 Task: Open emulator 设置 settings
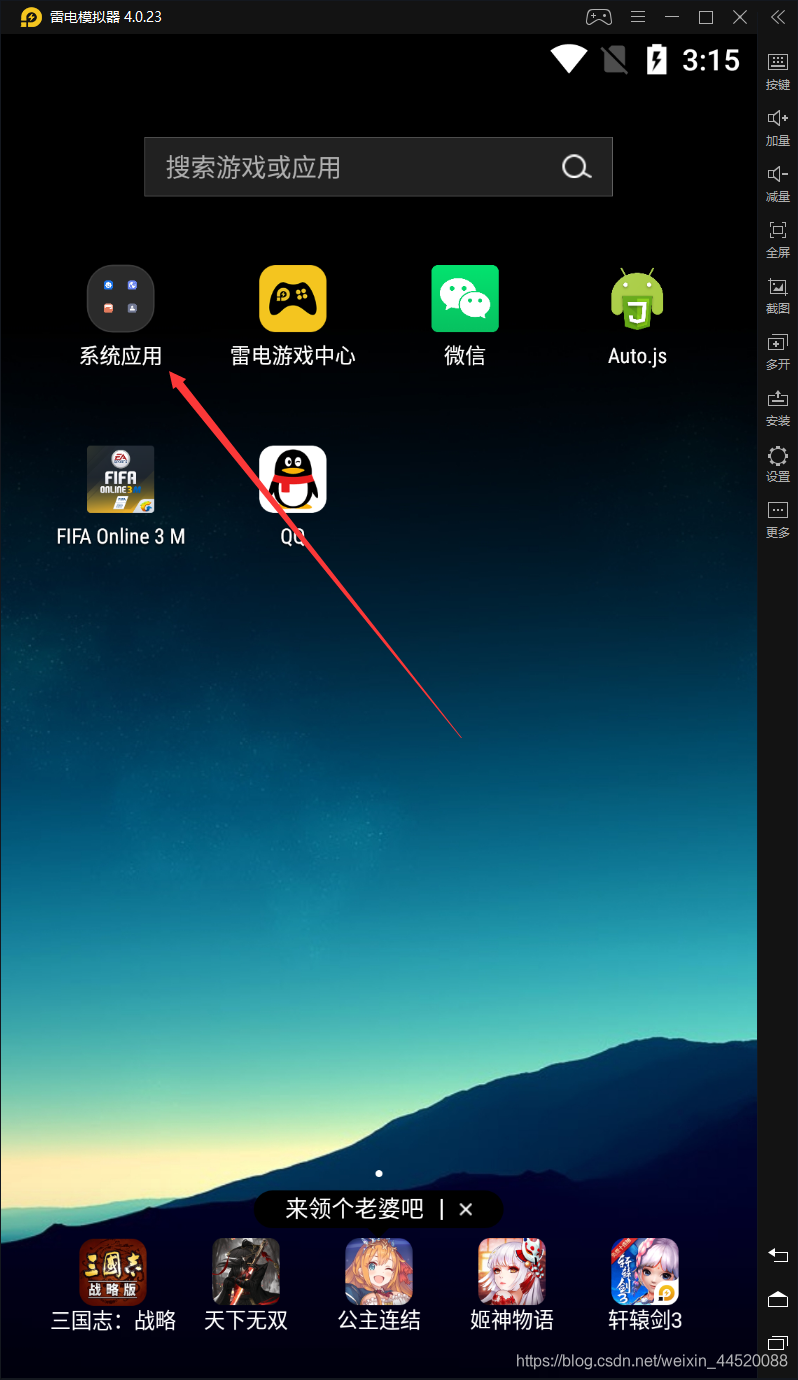pos(778,464)
